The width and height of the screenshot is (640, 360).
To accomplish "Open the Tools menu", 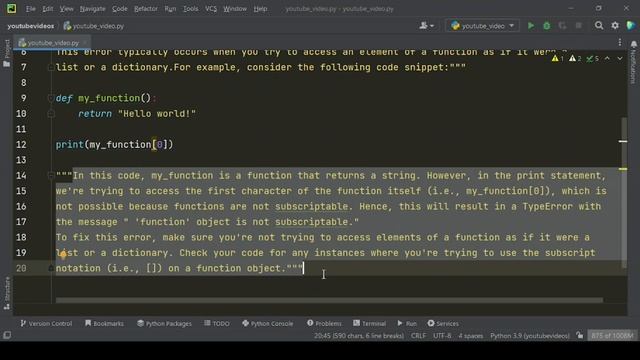I will pyautogui.click(x=191, y=9).
